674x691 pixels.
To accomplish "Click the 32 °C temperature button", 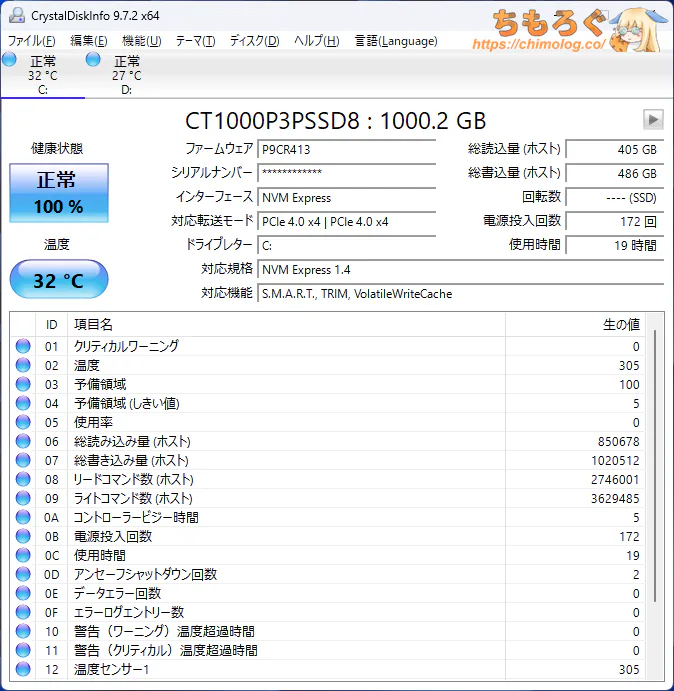I will 58,280.
